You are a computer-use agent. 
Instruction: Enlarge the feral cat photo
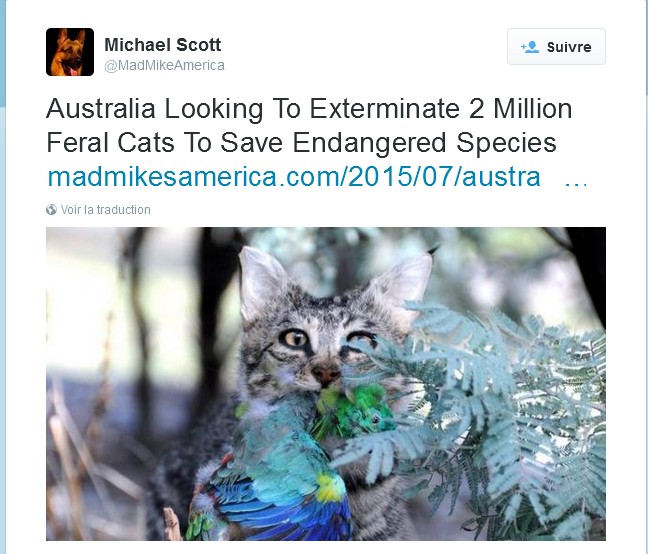[x=326, y=384]
